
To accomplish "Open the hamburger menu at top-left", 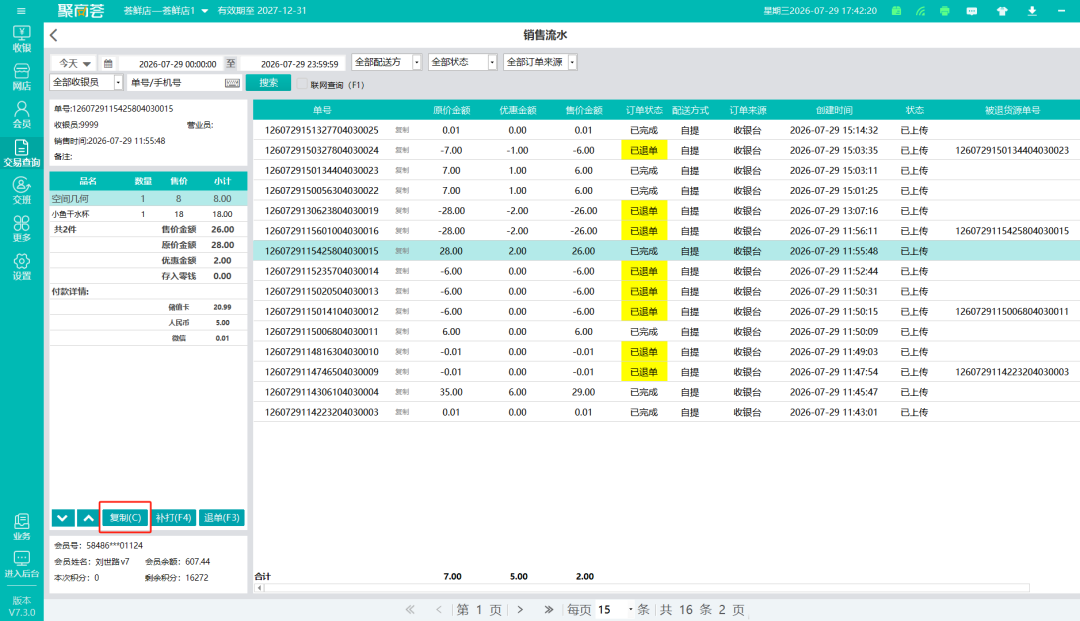I will pos(21,11).
